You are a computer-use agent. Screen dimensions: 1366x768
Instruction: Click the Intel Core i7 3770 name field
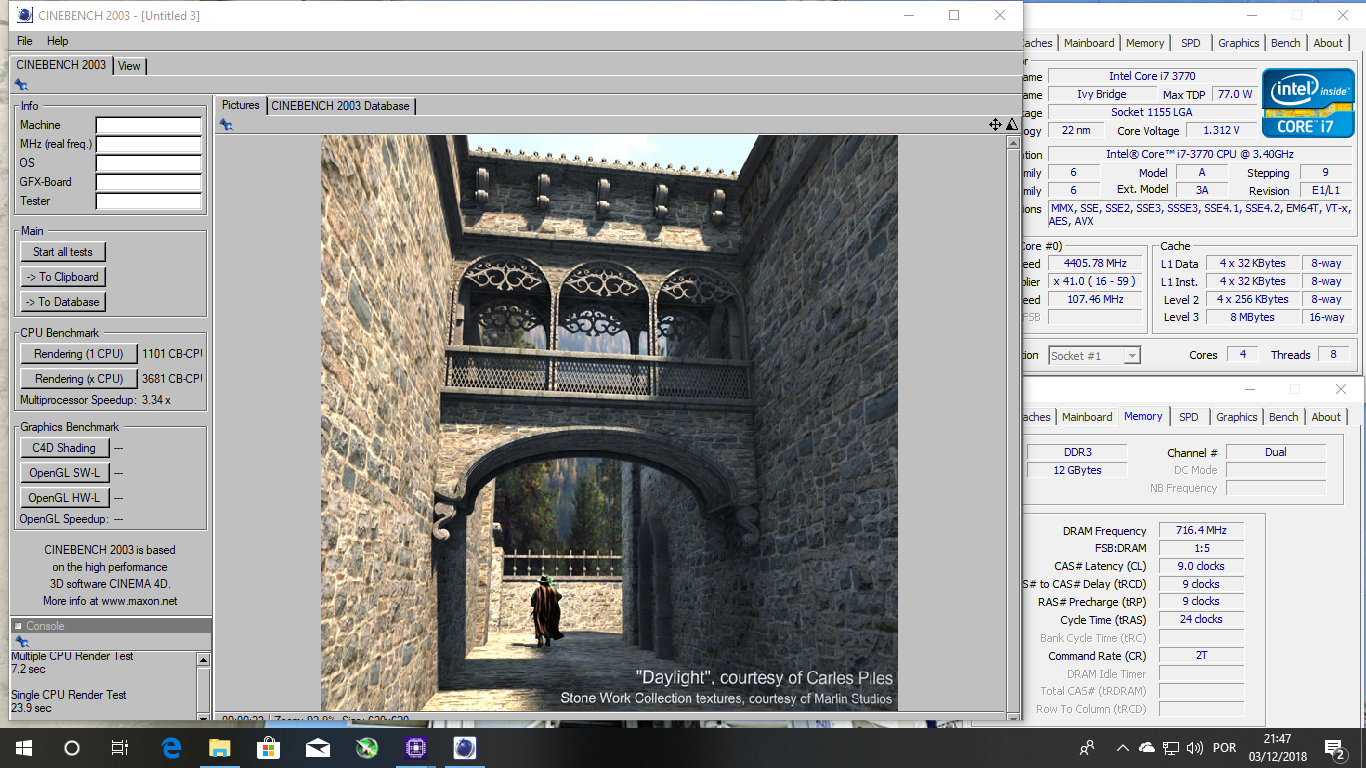[x=1151, y=76]
